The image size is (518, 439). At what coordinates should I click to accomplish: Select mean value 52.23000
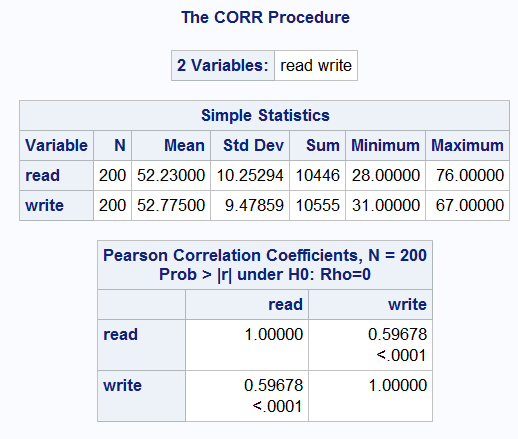[171, 175]
